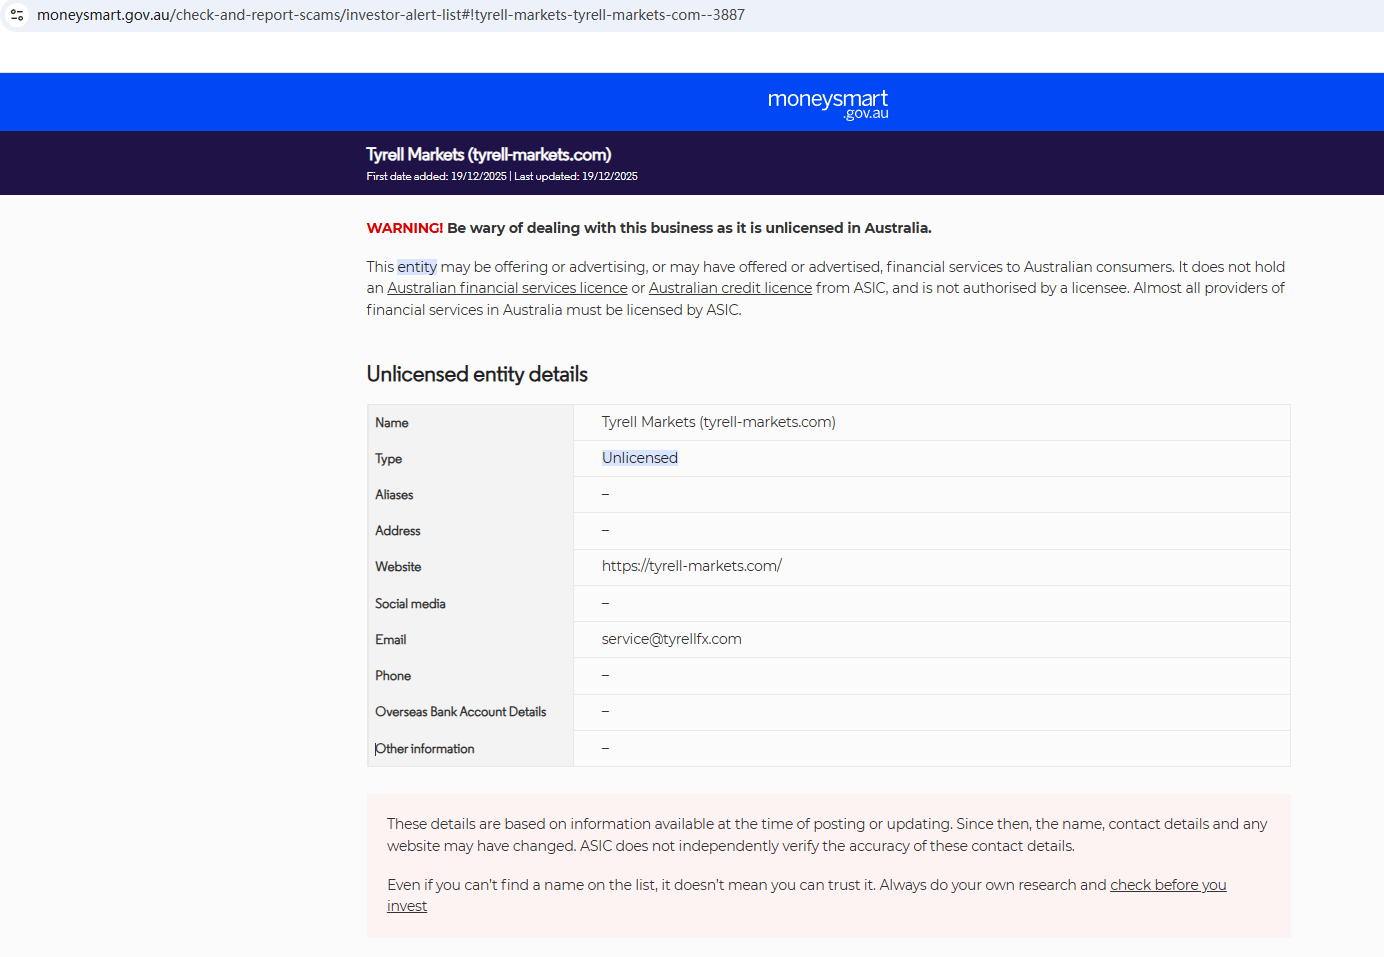
Task: Click the 'Type' row label
Action: tap(389, 459)
